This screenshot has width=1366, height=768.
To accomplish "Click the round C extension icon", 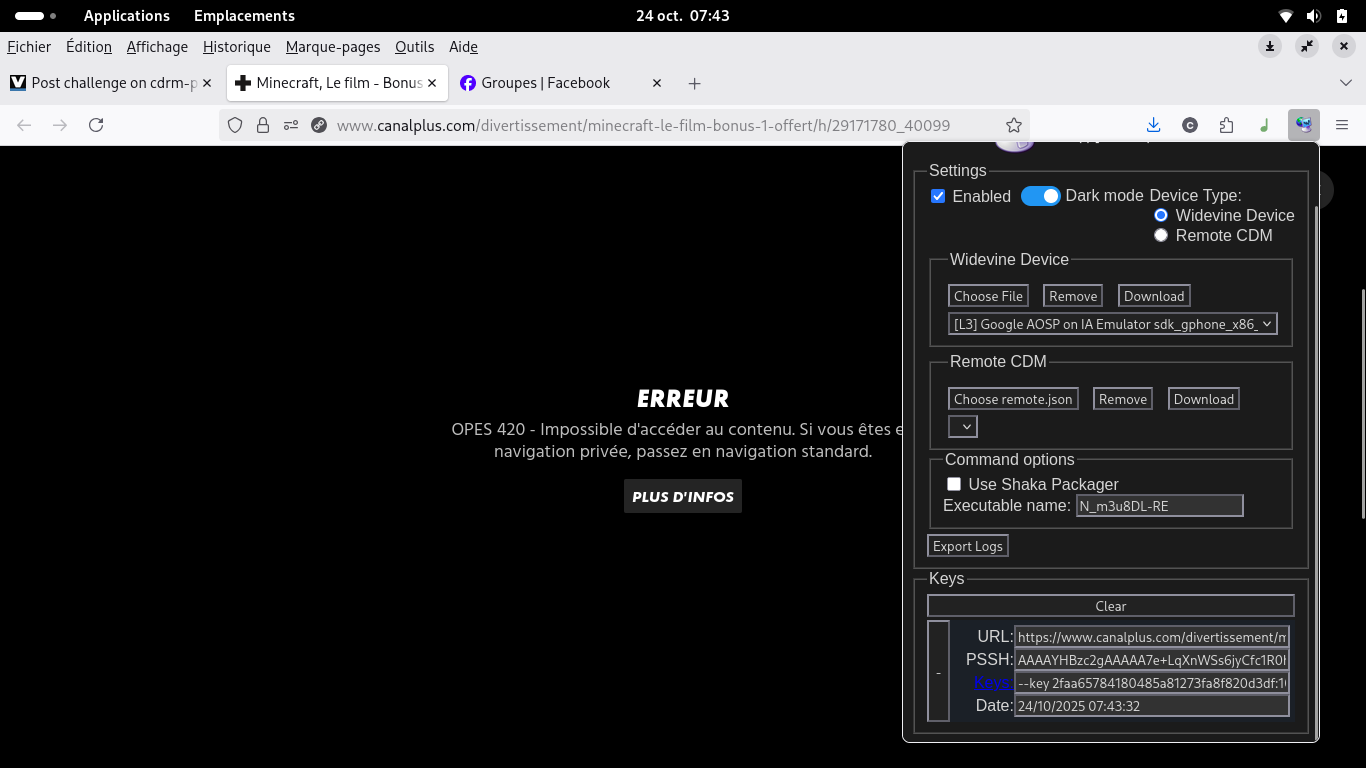I will pyautogui.click(x=1190, y=125).
